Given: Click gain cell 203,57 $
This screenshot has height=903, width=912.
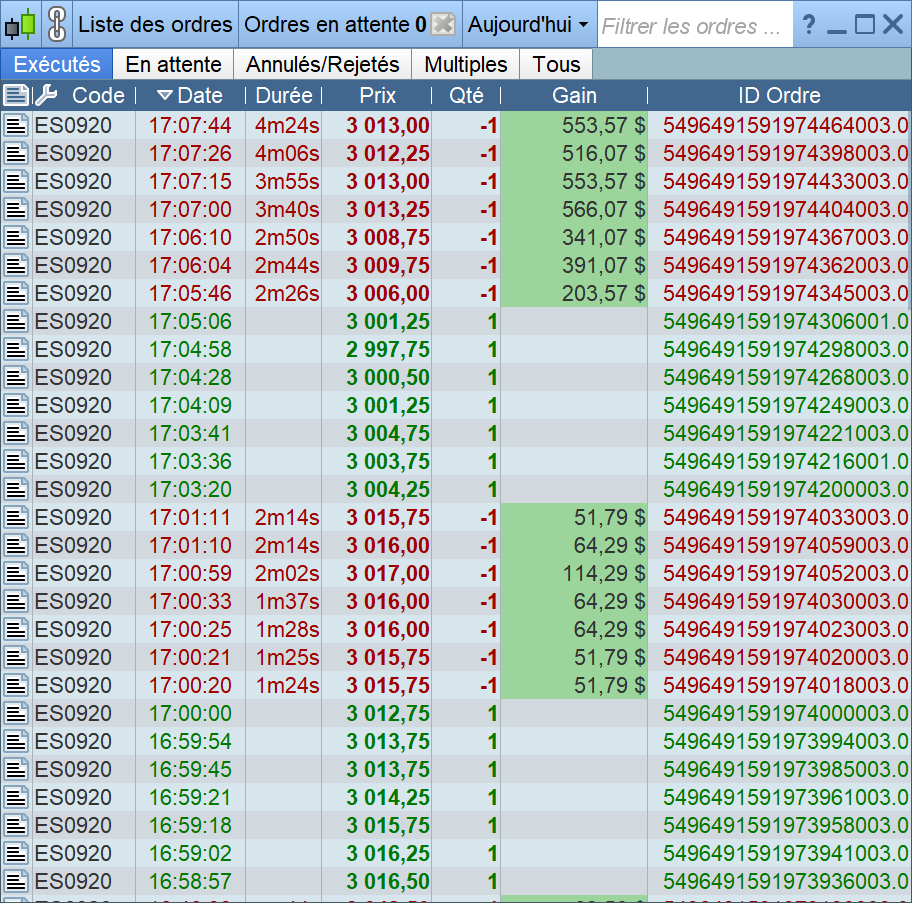Looking at the screenshot, I should click(574, 294).
